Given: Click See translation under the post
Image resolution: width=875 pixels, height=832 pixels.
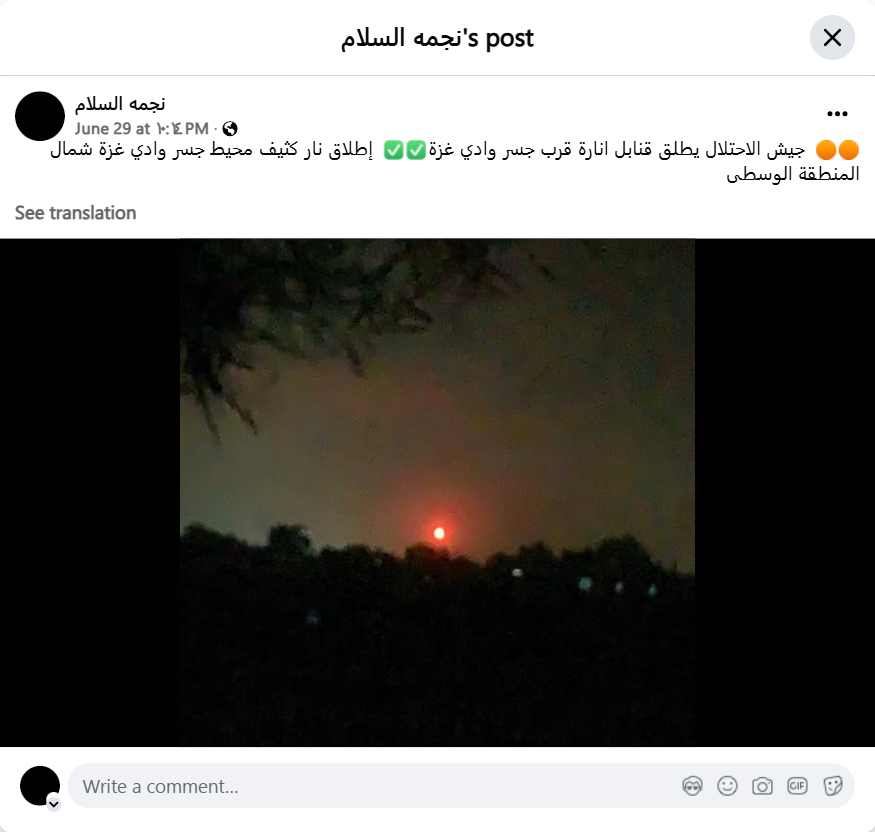Looking at the screenshot, I should point(75,213).
